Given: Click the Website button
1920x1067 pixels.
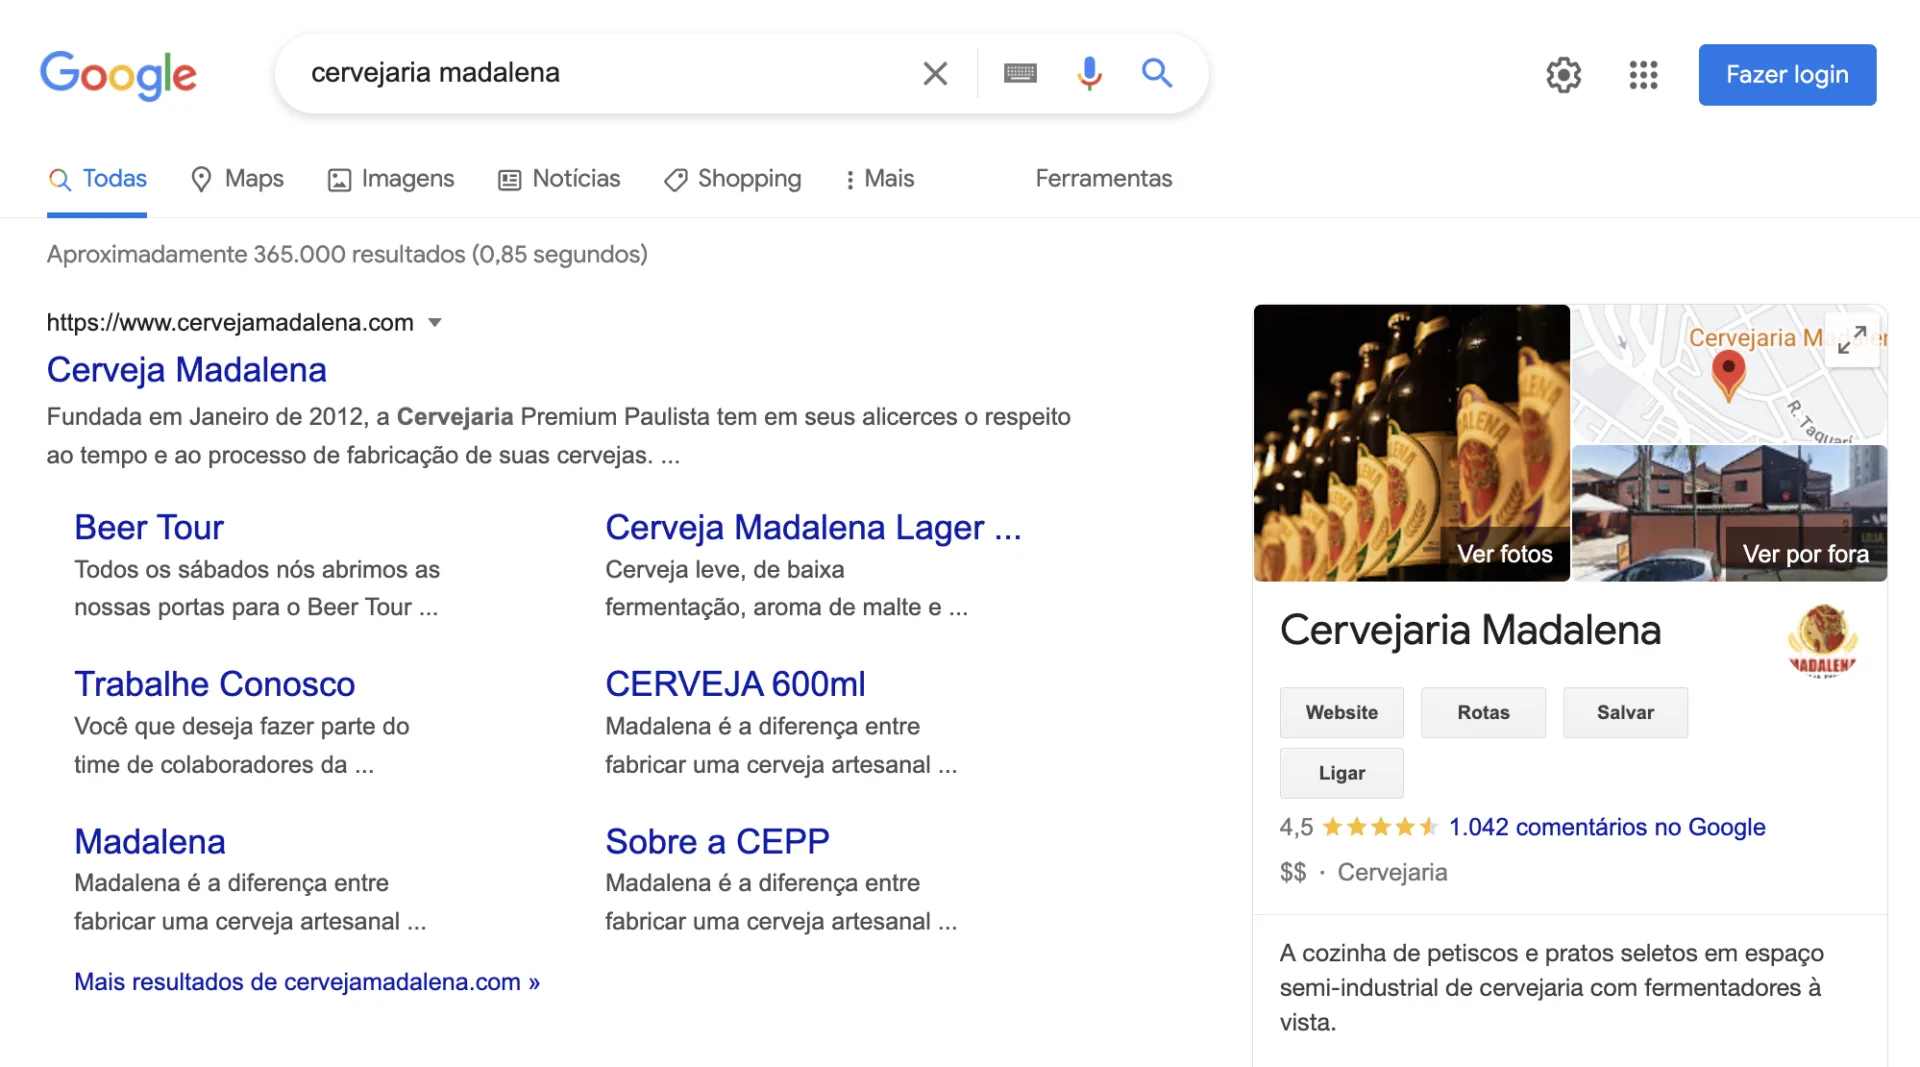Looking at the screenshot, I should point(1341,713).
